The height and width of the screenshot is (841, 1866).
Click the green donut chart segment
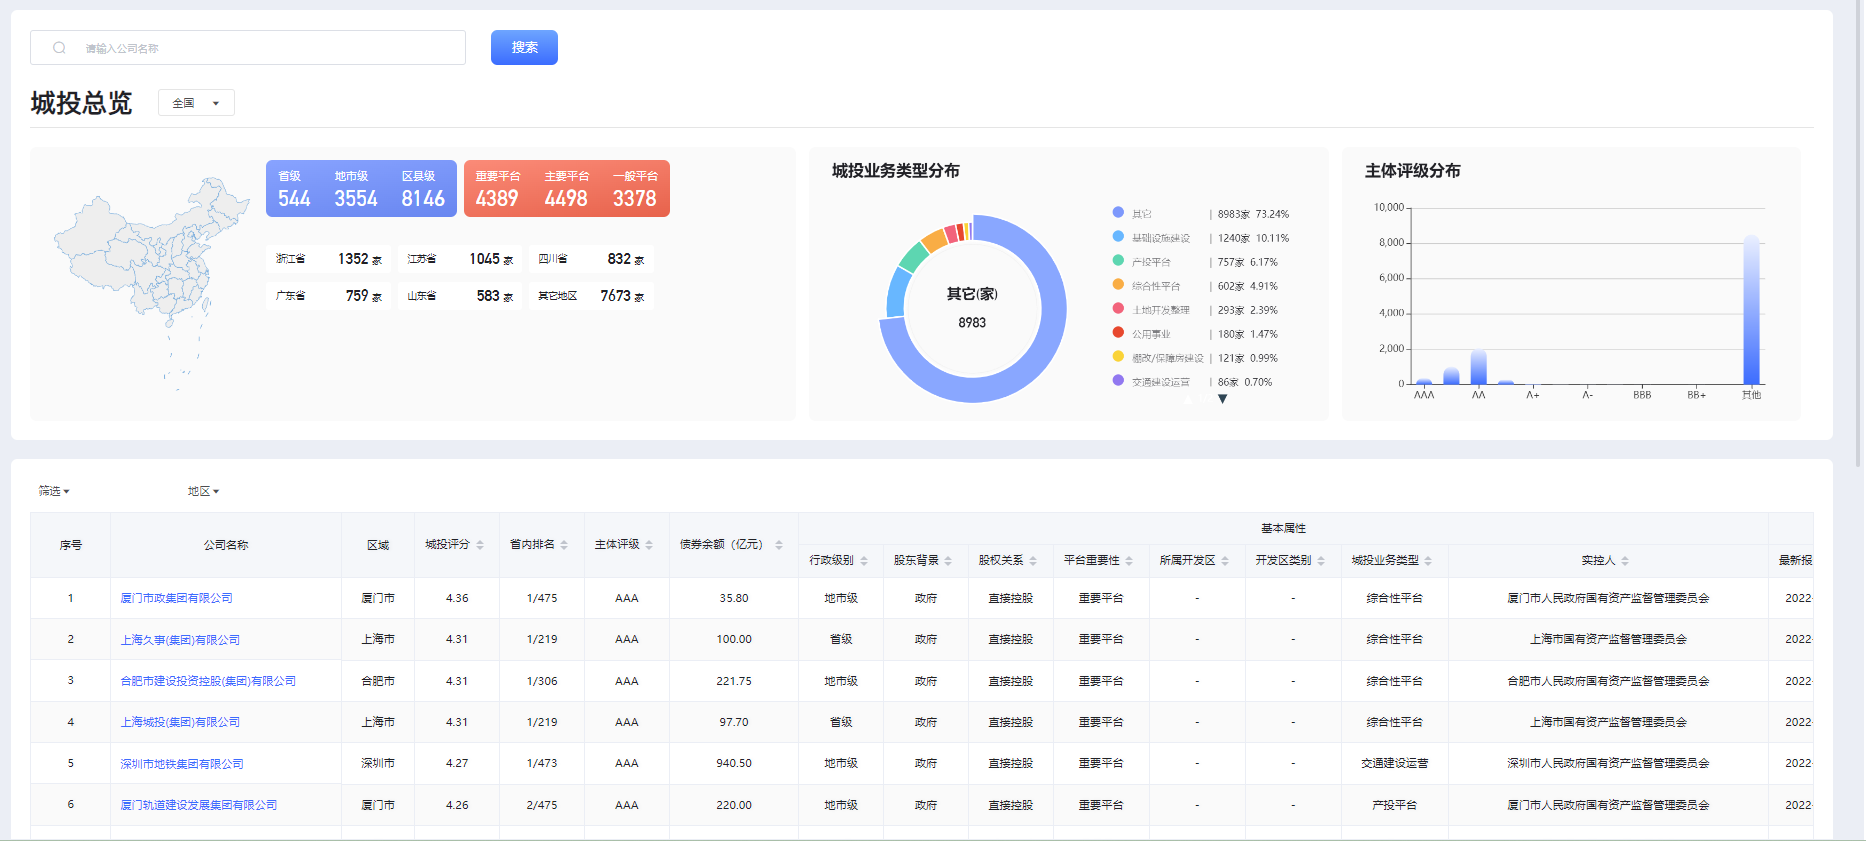pos(914,257)
